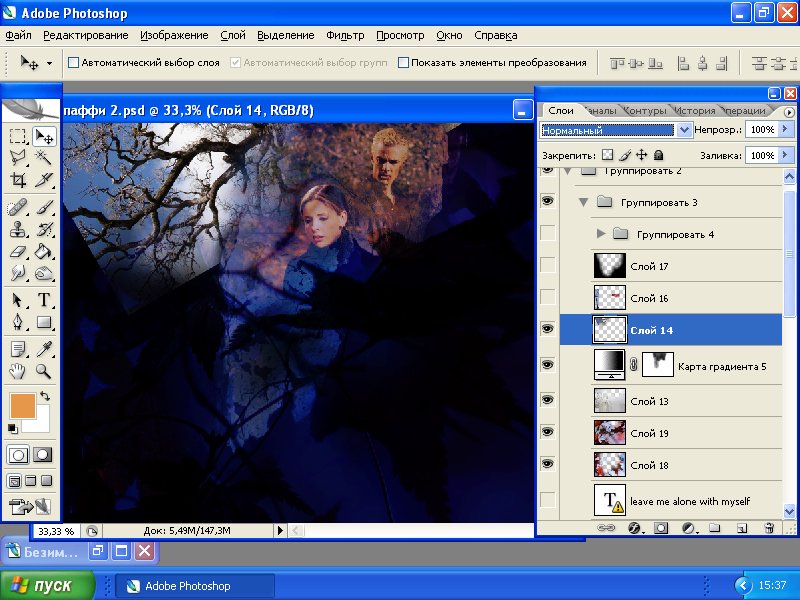Select the Clone Stamp tool
The image size is (800, 600).
point(18,229)
